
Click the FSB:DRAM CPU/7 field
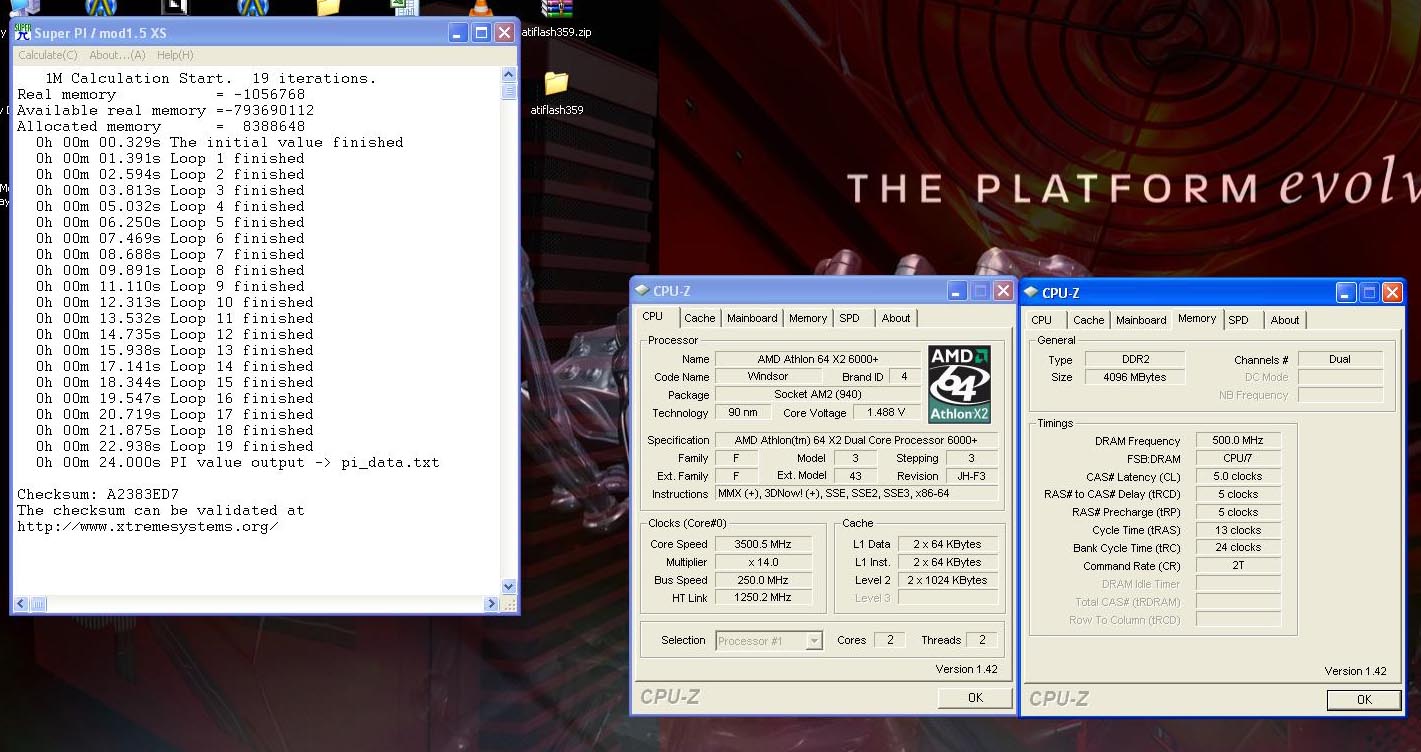[1238, 459]
